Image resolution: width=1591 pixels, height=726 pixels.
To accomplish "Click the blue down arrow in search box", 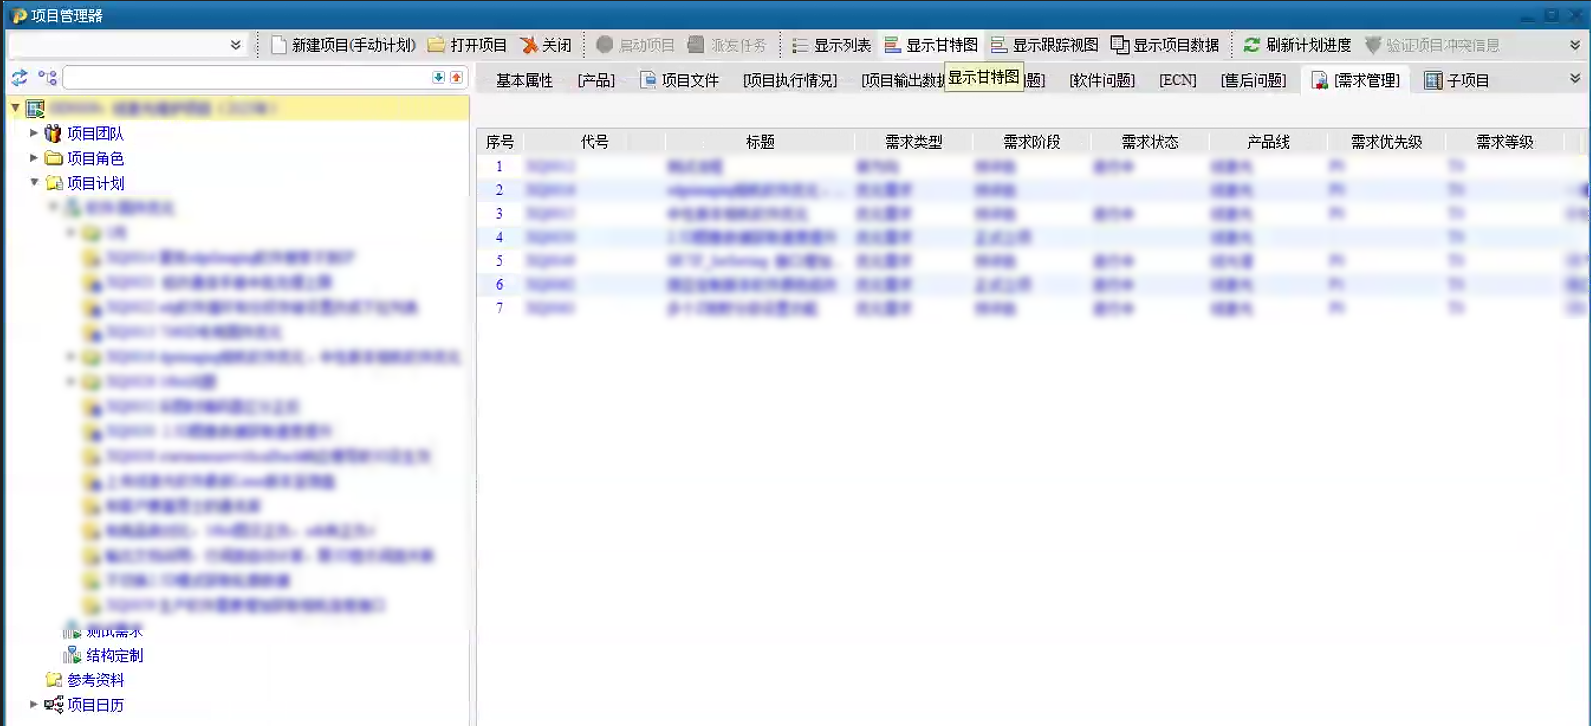I will tap(438, 78).
